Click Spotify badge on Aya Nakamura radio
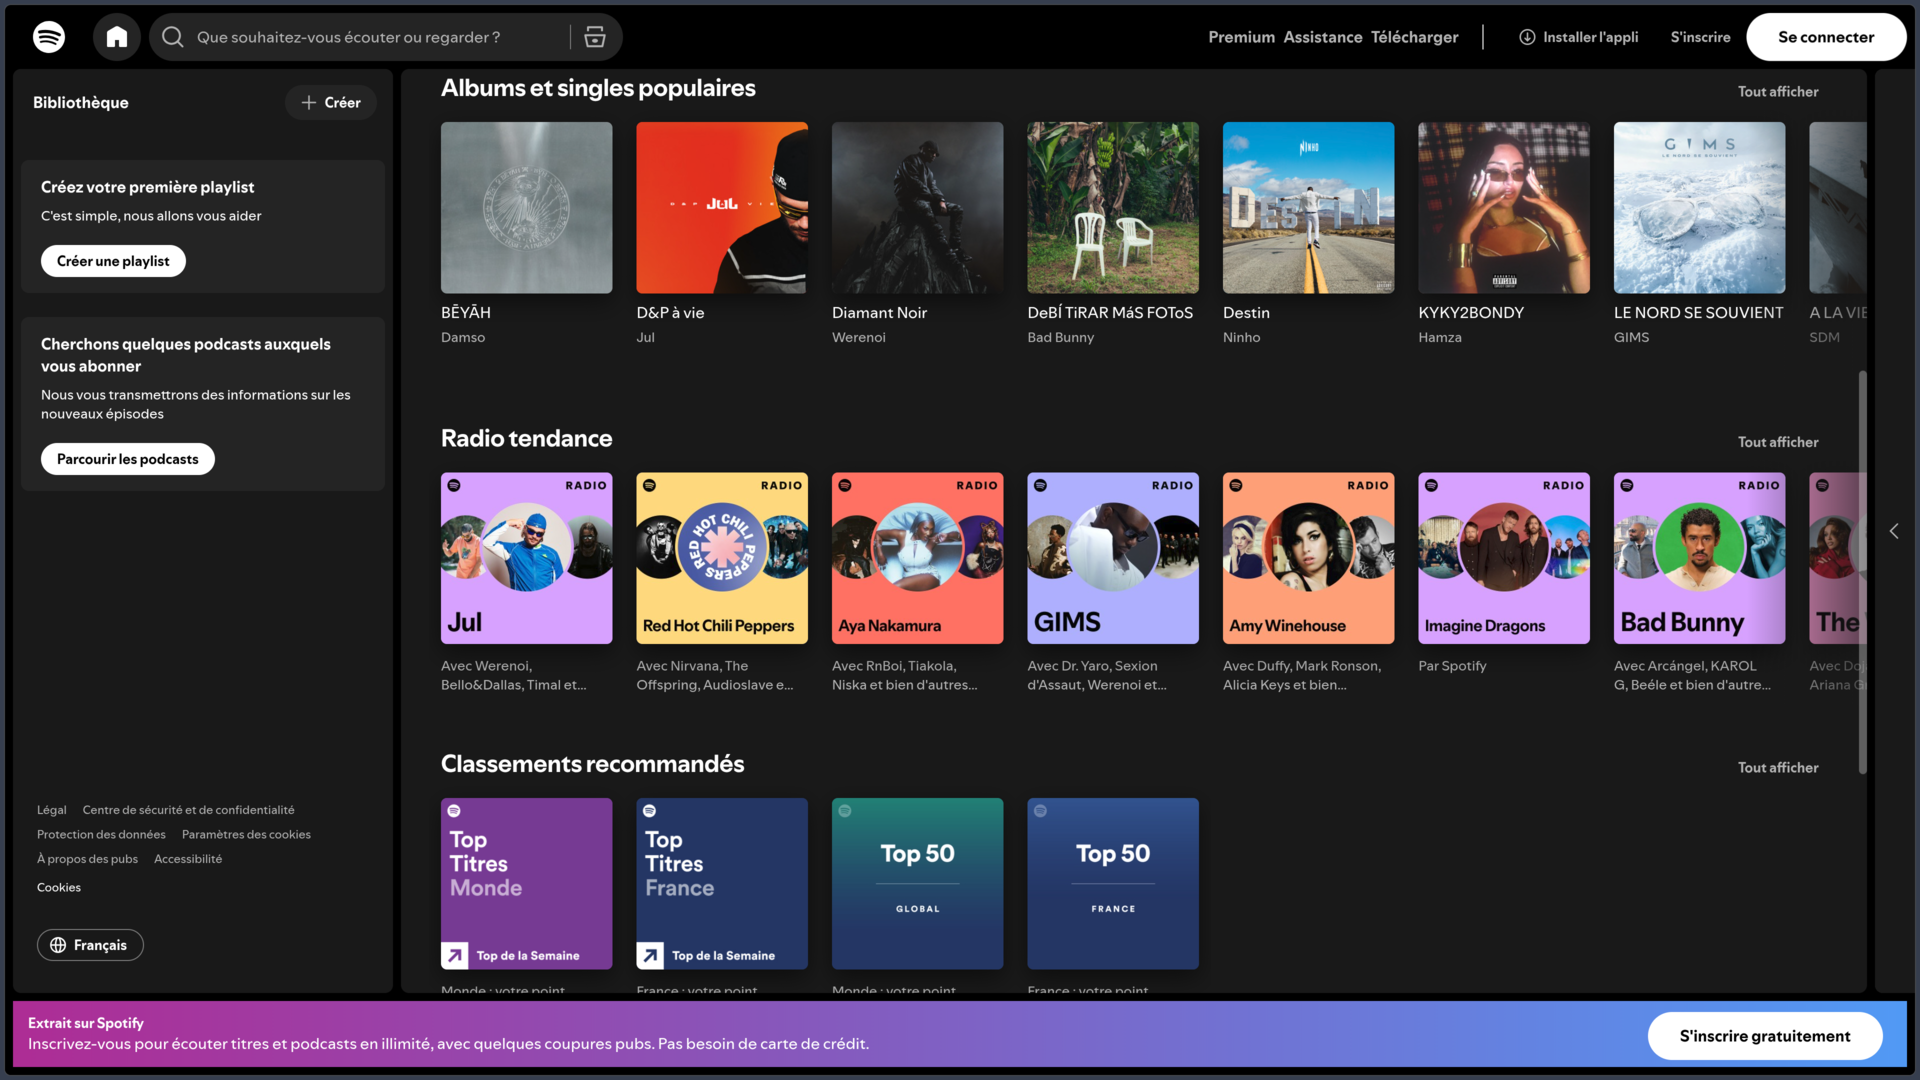Screen dimensions: 1920x1080 click(845, 485)
